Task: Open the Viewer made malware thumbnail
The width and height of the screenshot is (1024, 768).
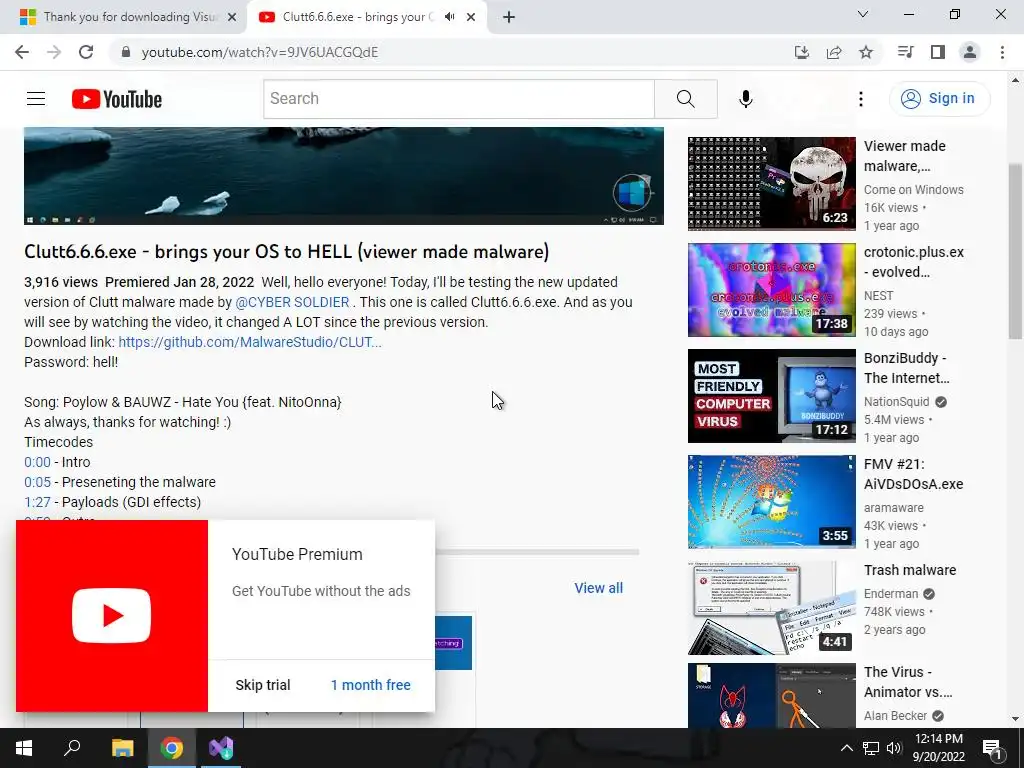Action: point(771,184)
